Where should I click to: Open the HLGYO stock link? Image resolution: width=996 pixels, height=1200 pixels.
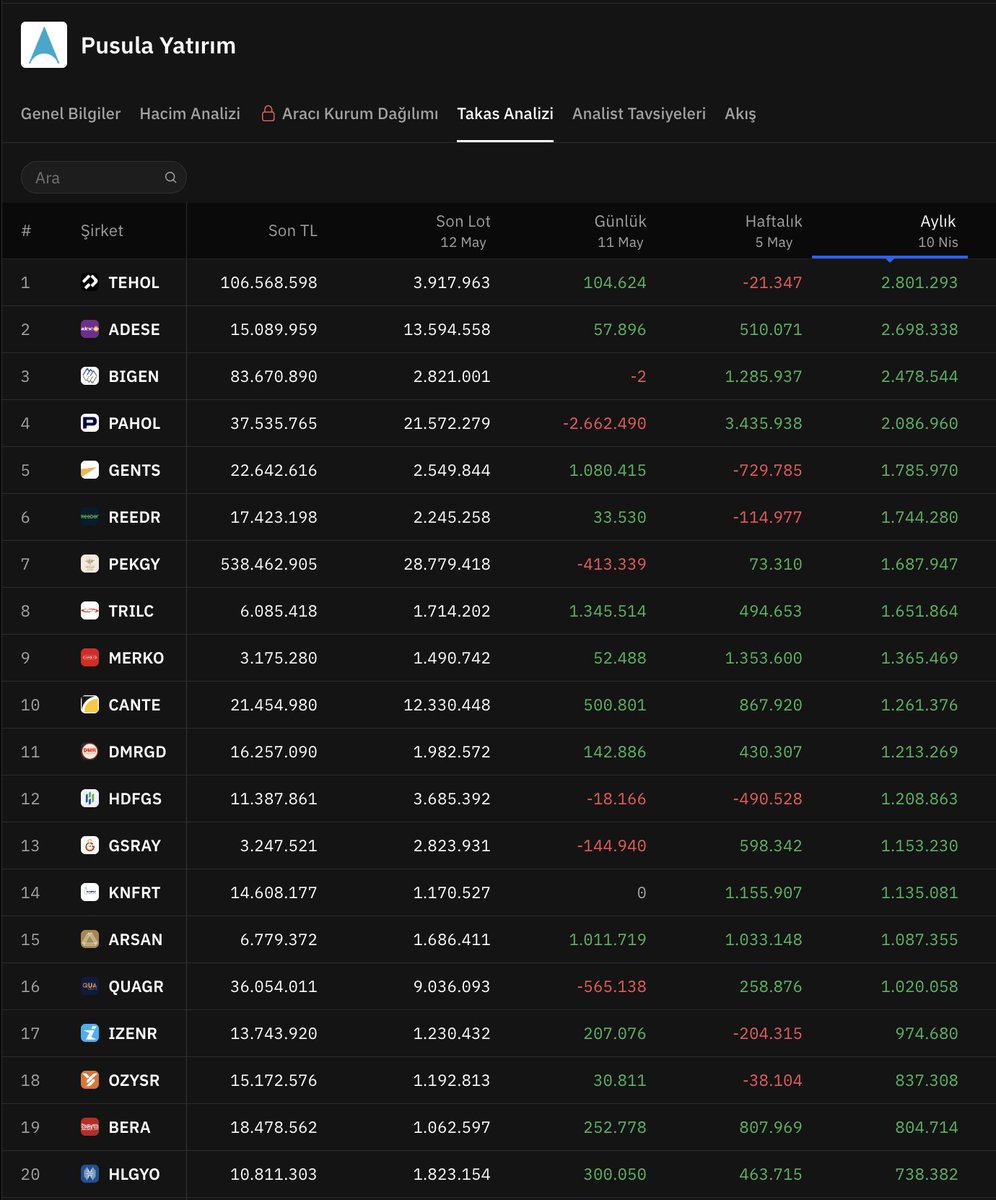[x=134, y=1176]
